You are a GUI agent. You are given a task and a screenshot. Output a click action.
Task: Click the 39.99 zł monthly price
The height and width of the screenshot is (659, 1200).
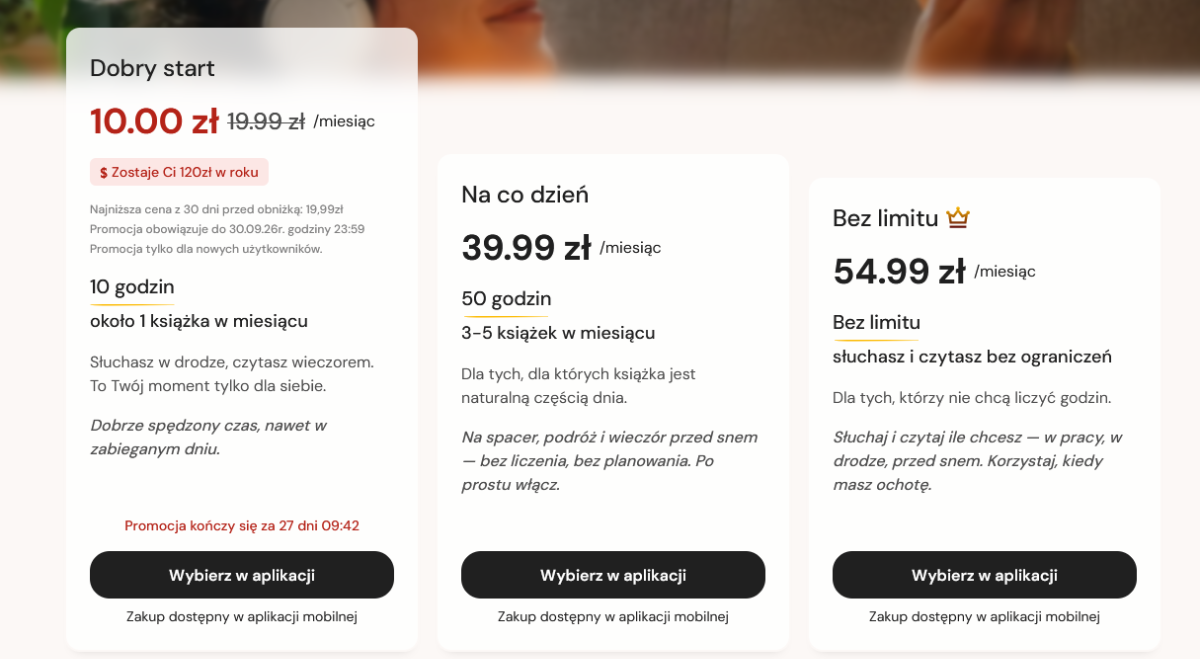pyautogui.click(x=526, y=248)
